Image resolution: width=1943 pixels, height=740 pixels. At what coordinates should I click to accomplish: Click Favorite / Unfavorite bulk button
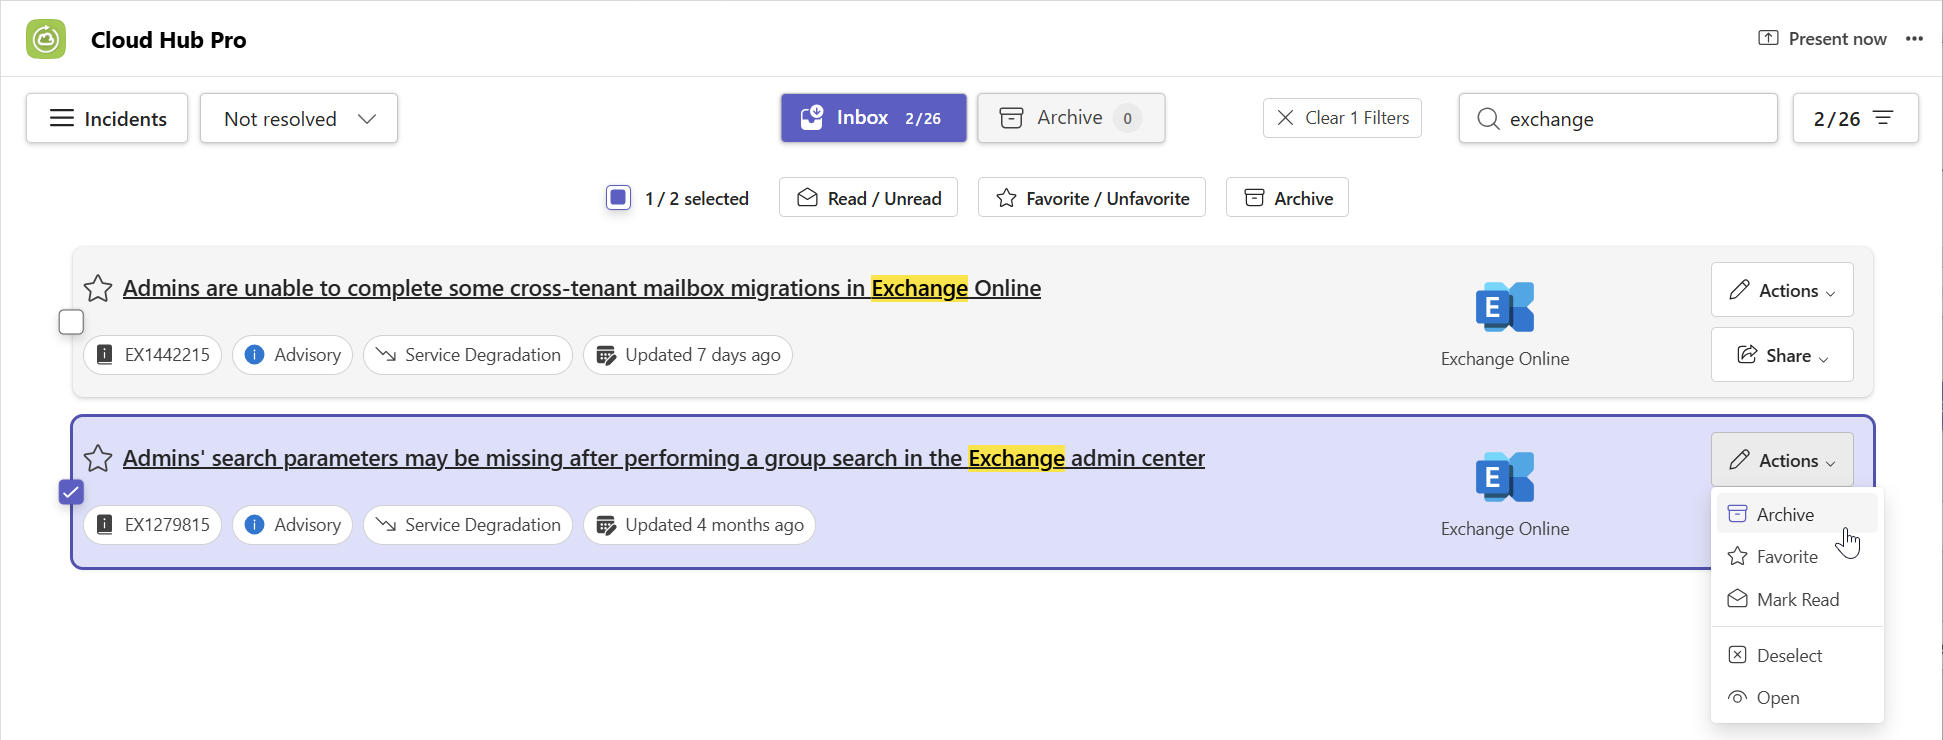1092,198
